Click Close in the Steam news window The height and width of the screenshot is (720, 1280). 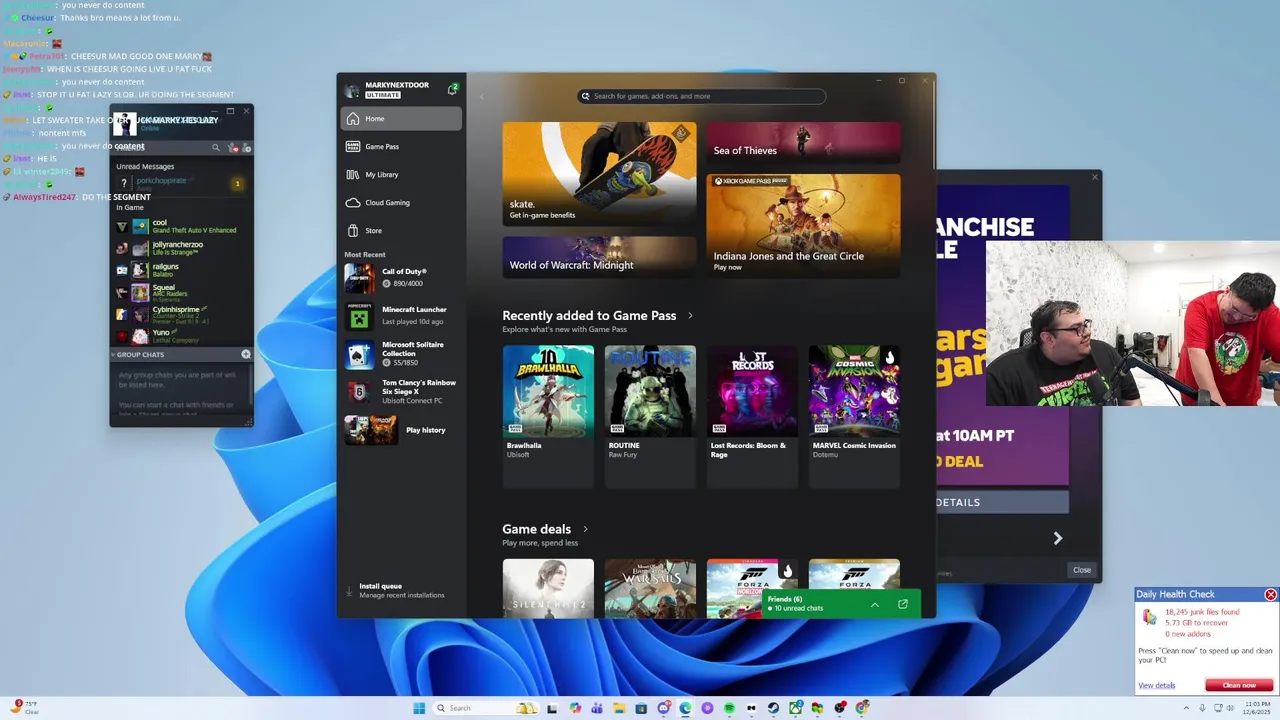1082,570
